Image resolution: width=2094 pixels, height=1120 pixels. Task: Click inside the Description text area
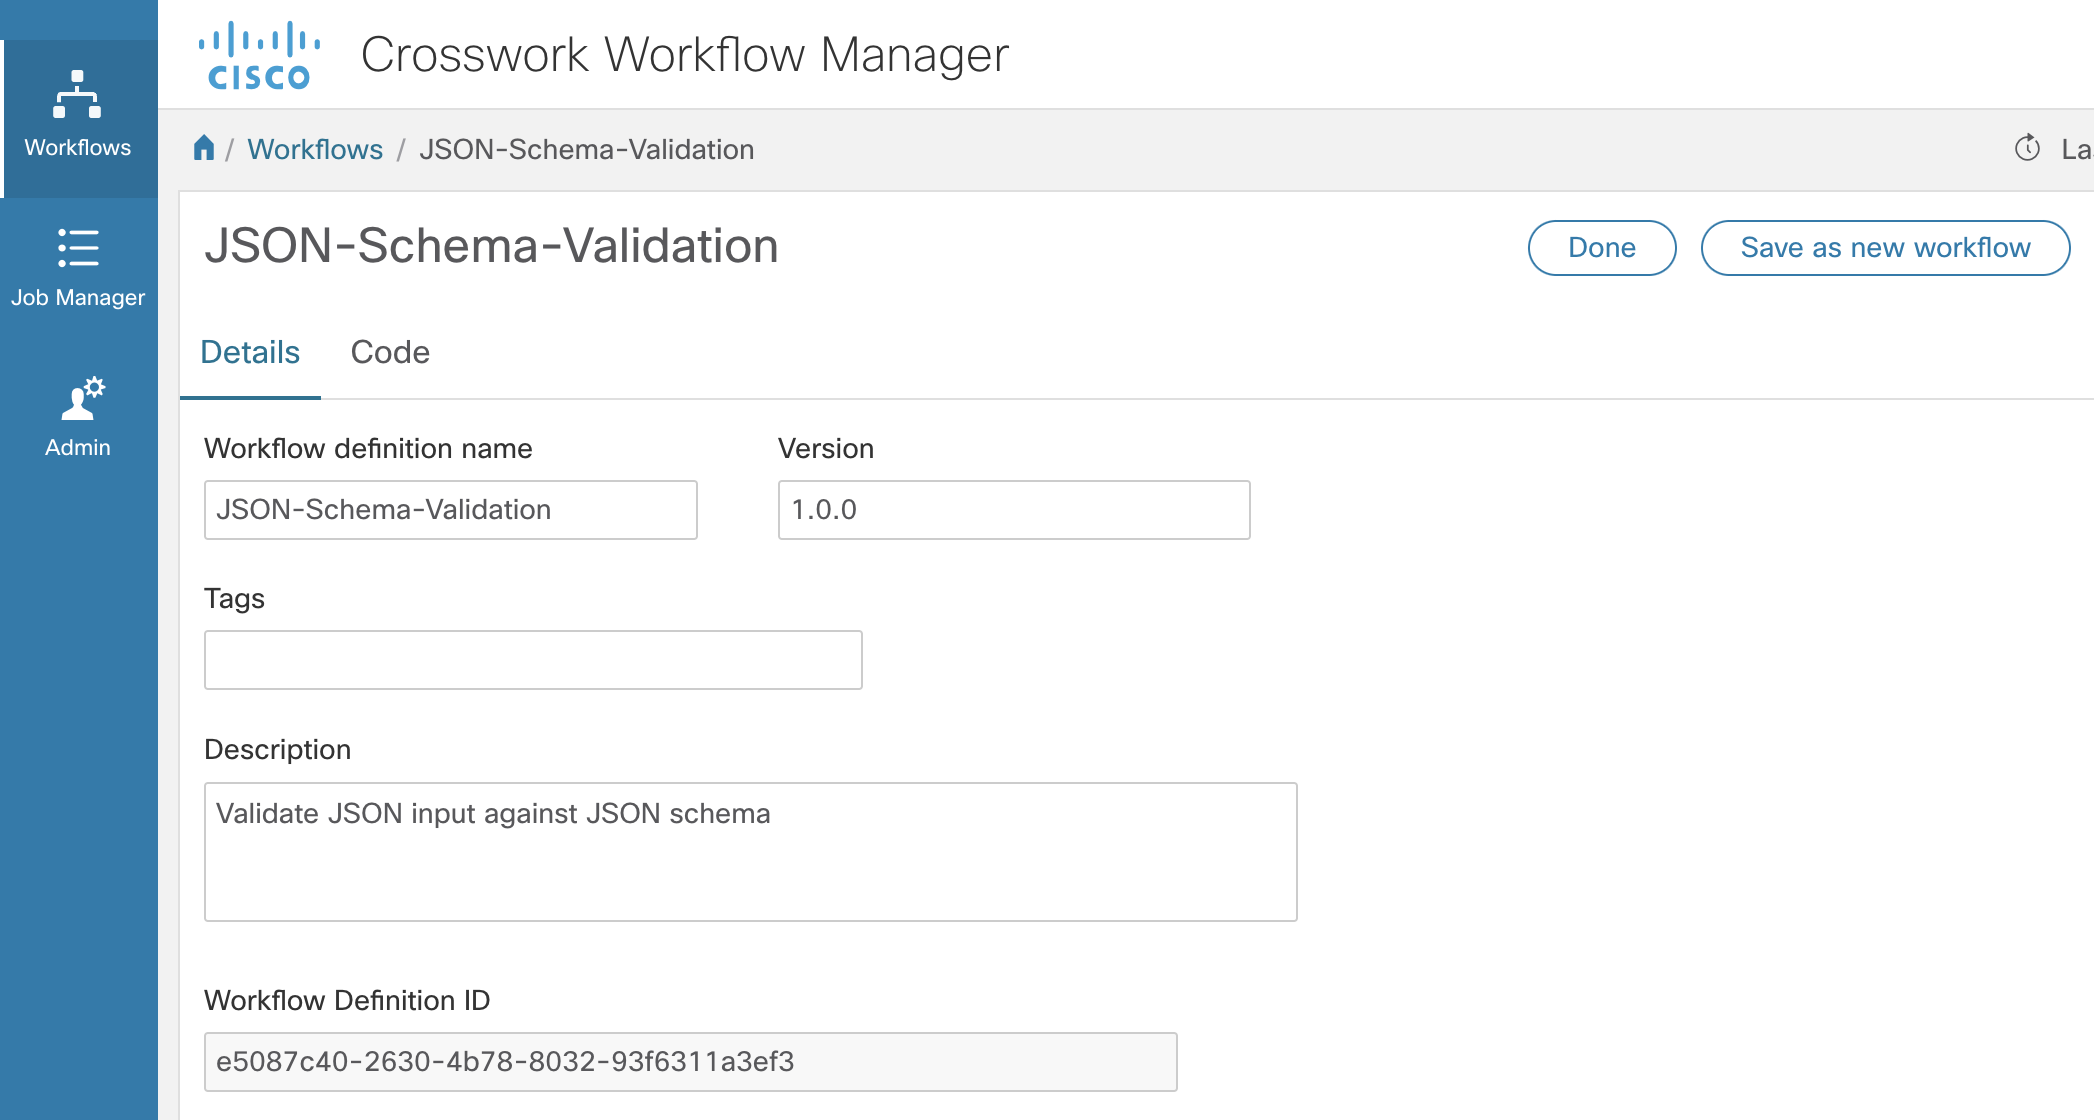click(750, 852)
